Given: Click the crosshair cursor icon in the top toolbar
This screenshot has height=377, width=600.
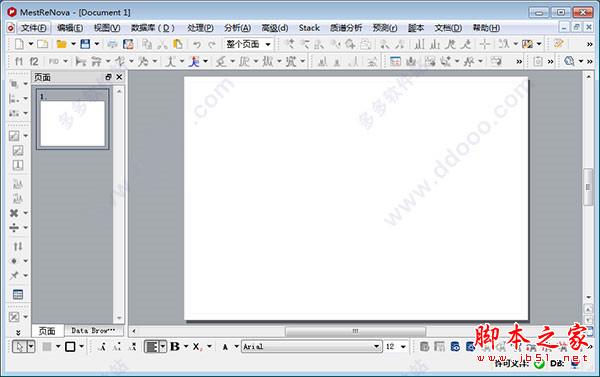Looking at the screenshot, I should (x=485, y=44).
